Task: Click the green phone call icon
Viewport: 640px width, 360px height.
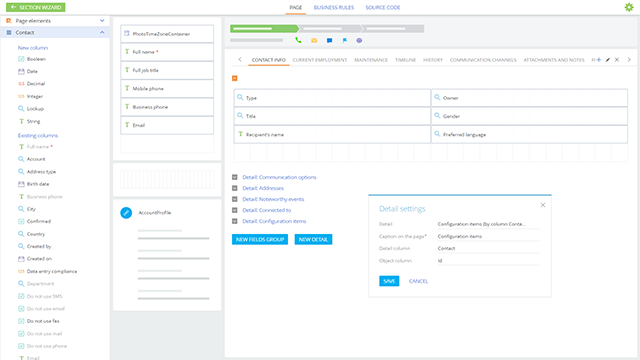Action: pos(298,40)
